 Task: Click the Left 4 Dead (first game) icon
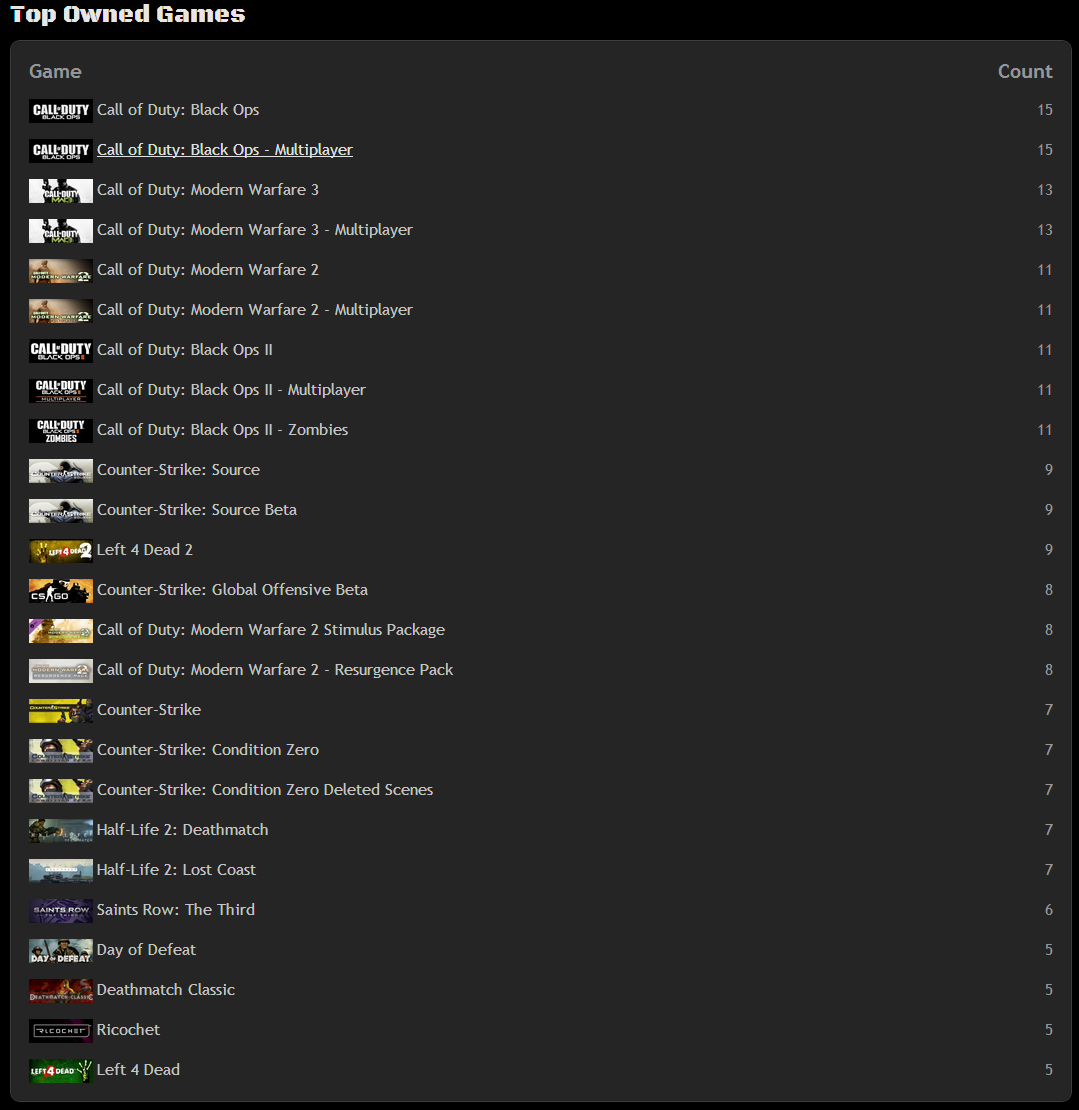tap(61, 1070)
